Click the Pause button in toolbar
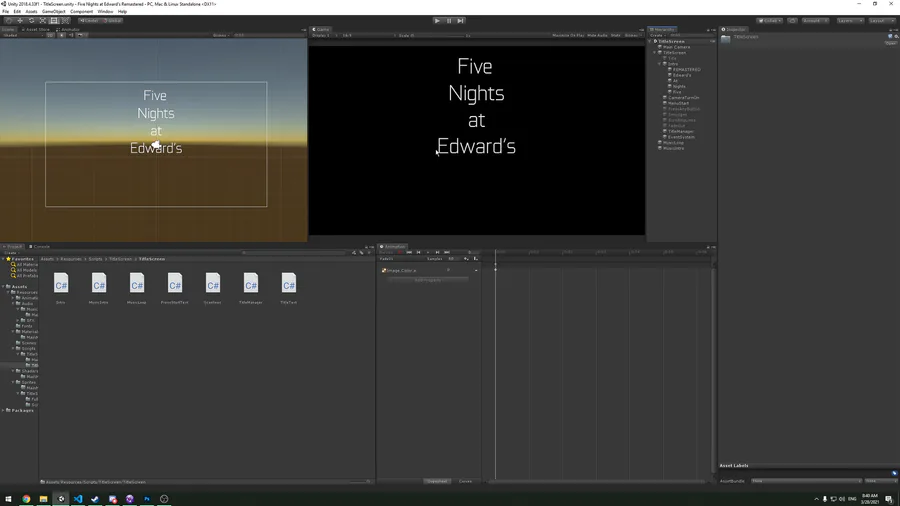900x506 pixels. (449, 21)
